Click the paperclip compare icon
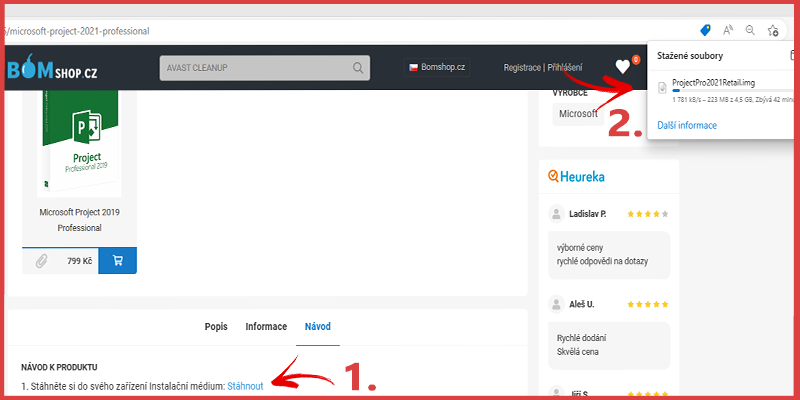800x400 pixels. tap(41, 261)
